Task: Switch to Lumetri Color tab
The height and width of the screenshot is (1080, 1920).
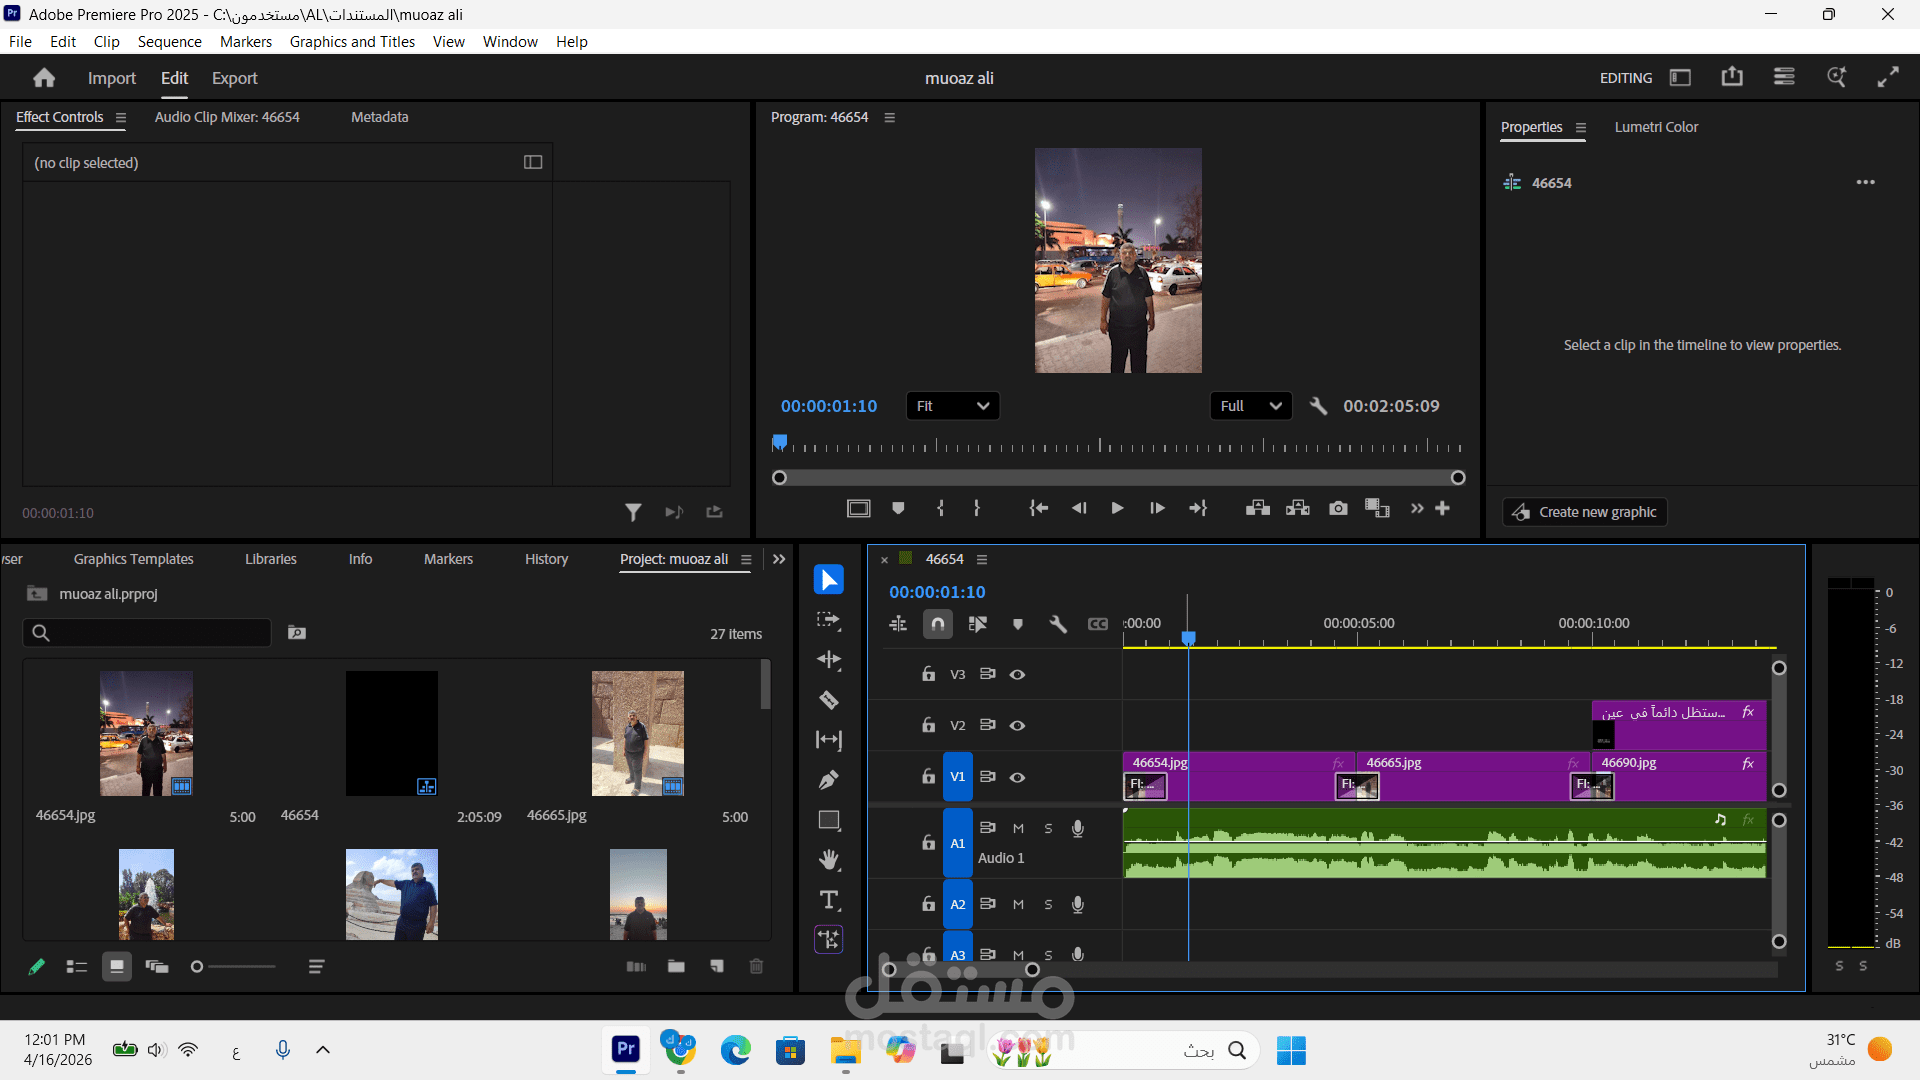Action: tap(1656, 127)
